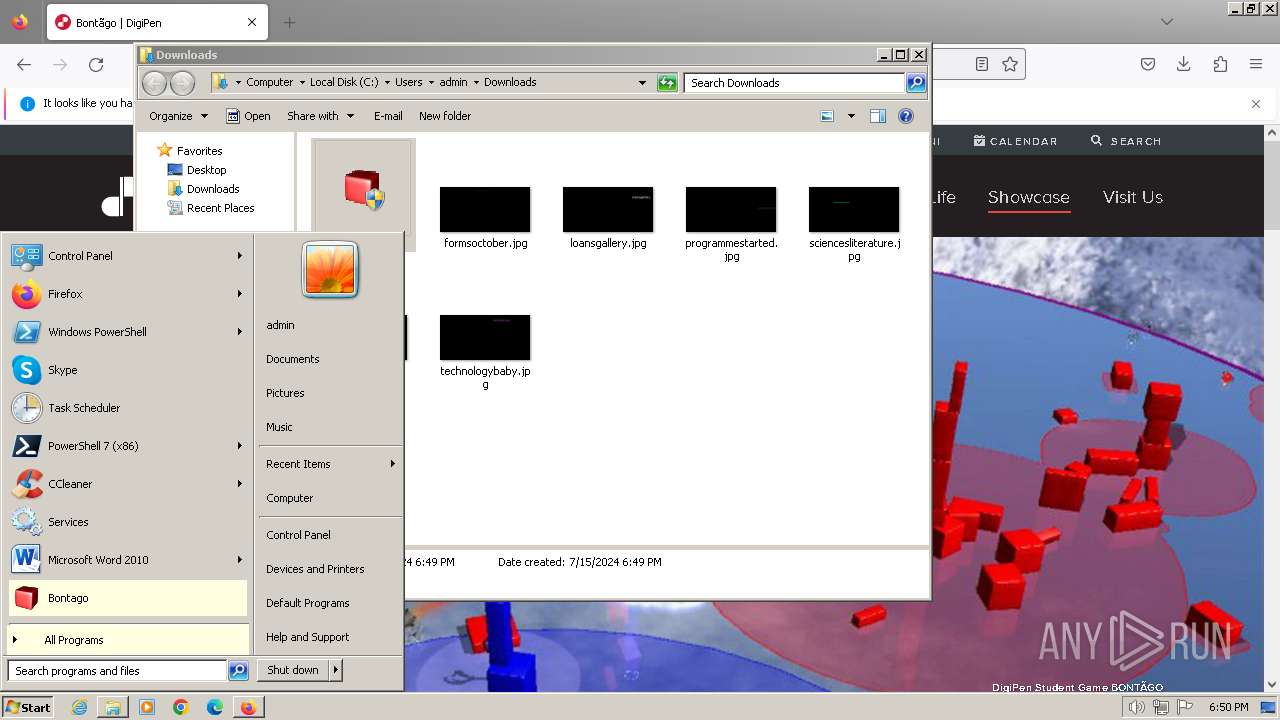The height and width of the screenshot is (720, 1280).
Task: Click the Explorer back arrow button
Action: click(x=154, y=83)
